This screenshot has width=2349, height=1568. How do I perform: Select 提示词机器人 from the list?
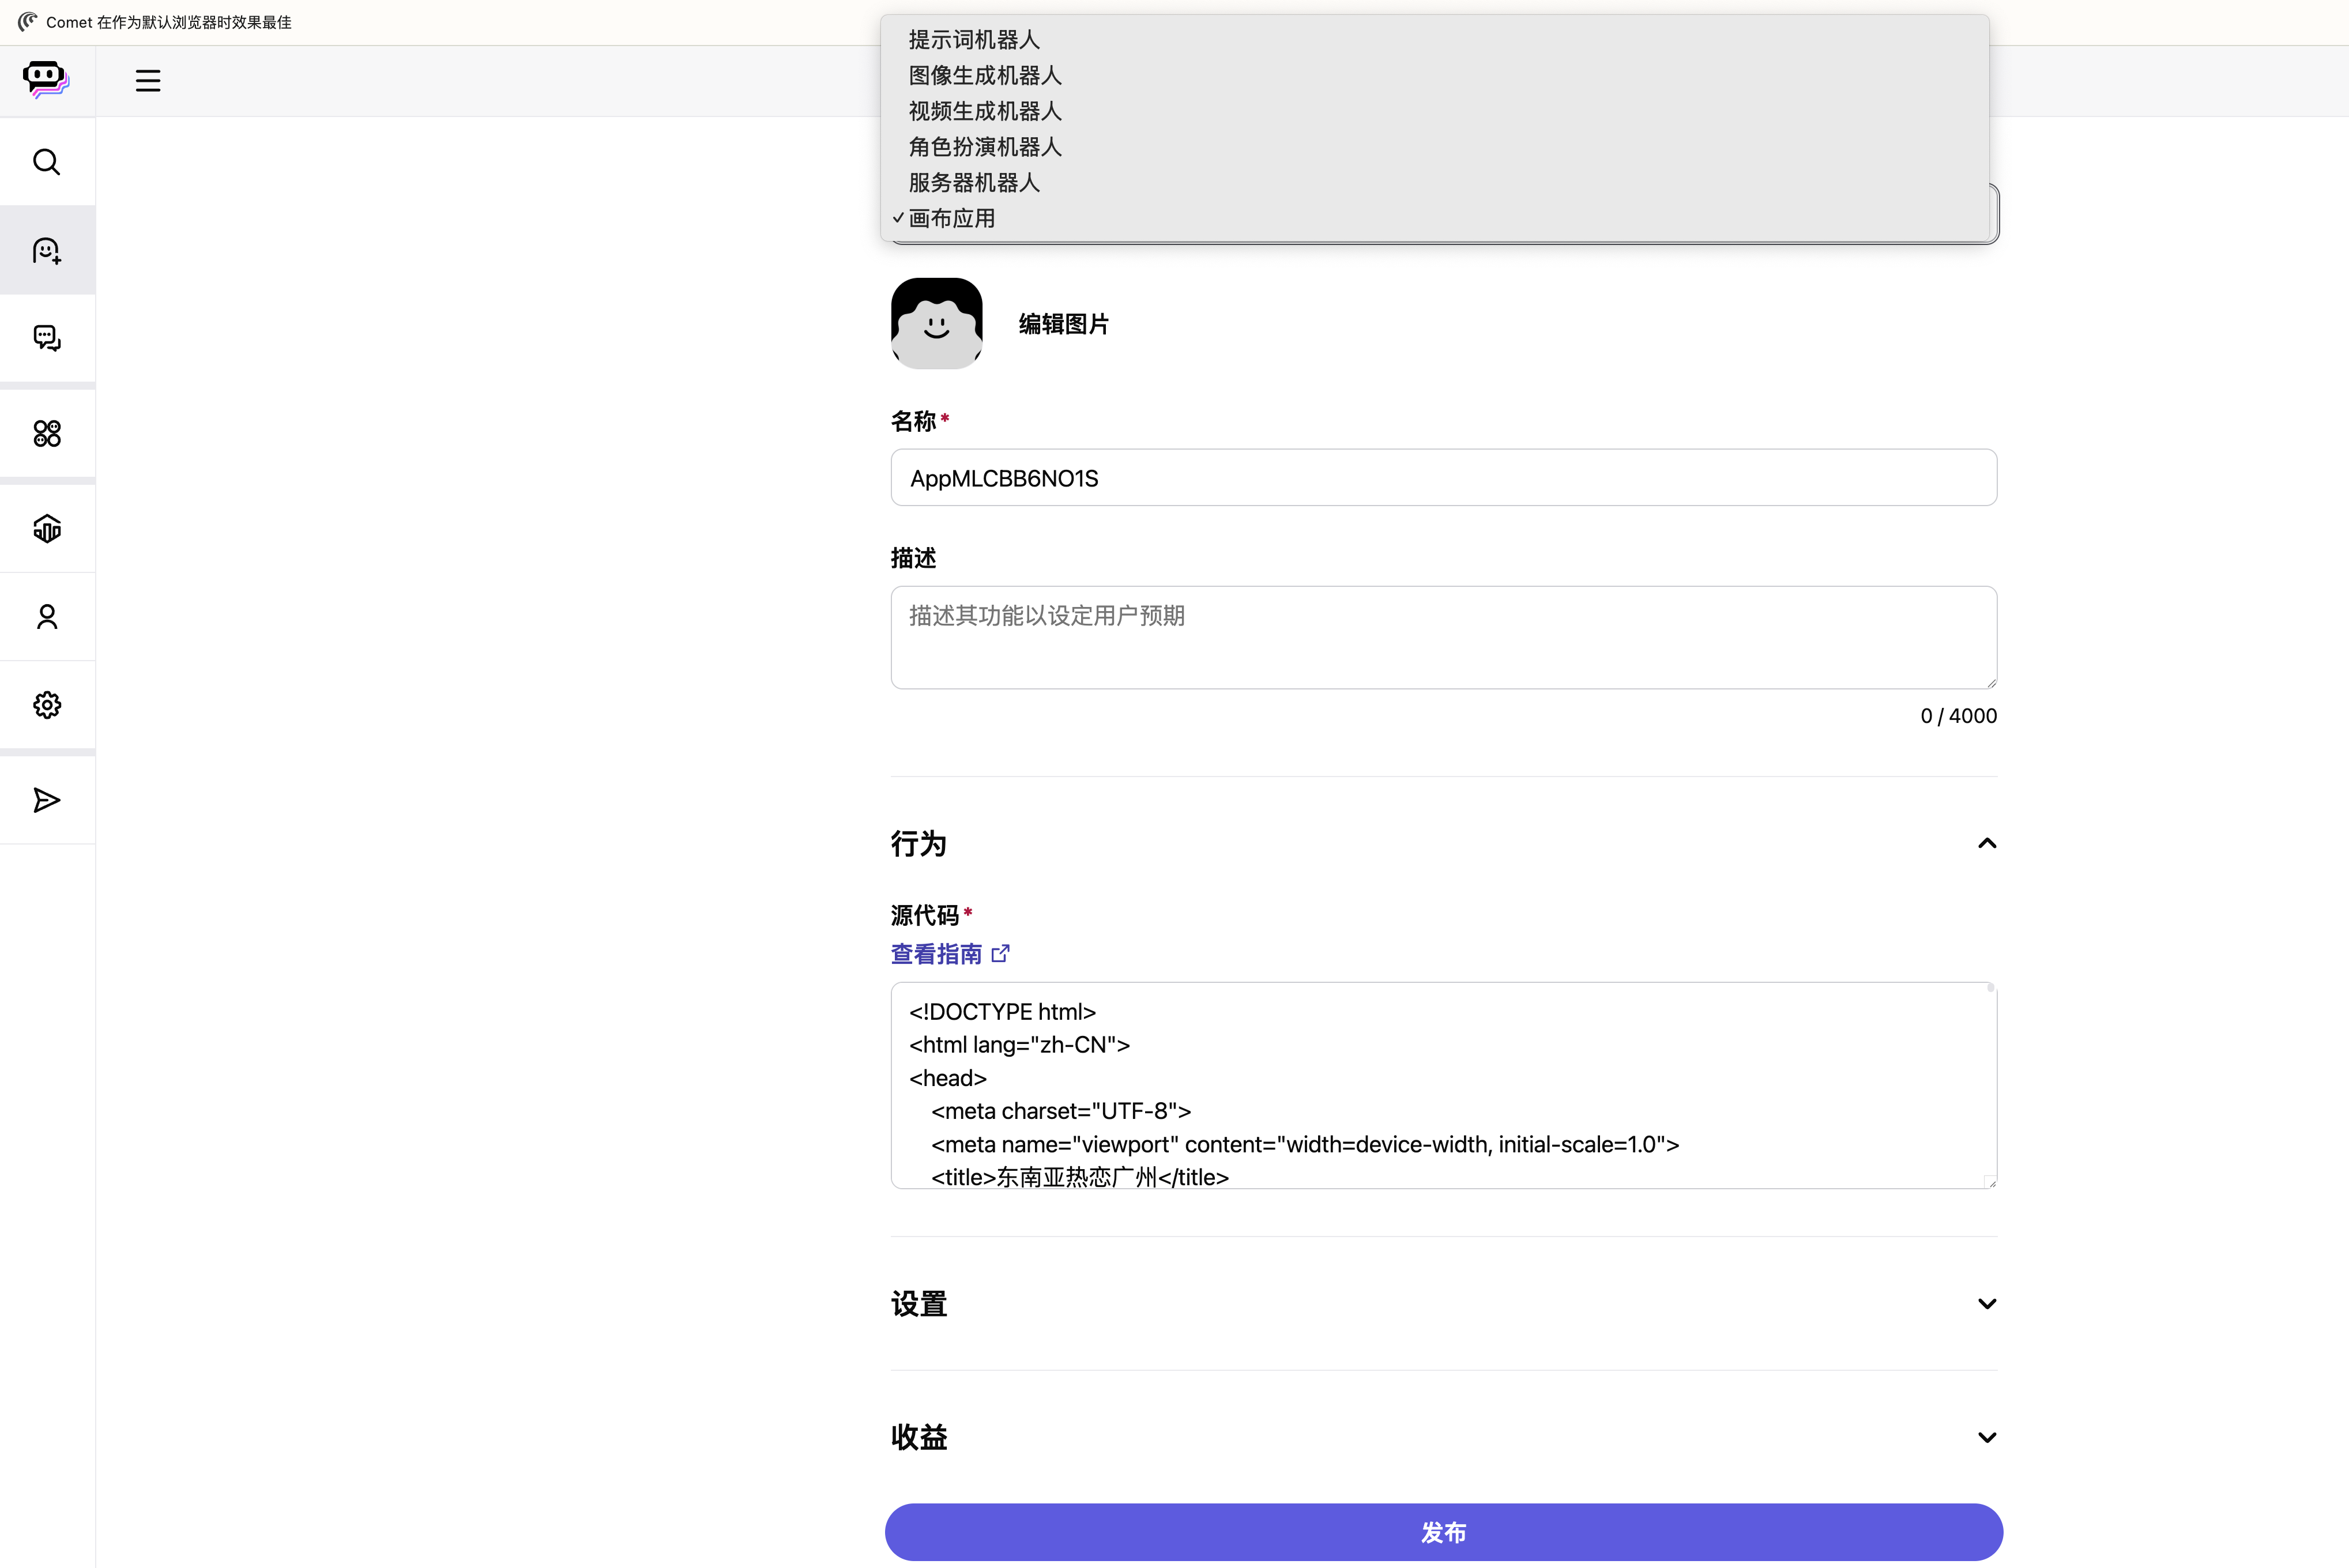click(x=973, y=39)
